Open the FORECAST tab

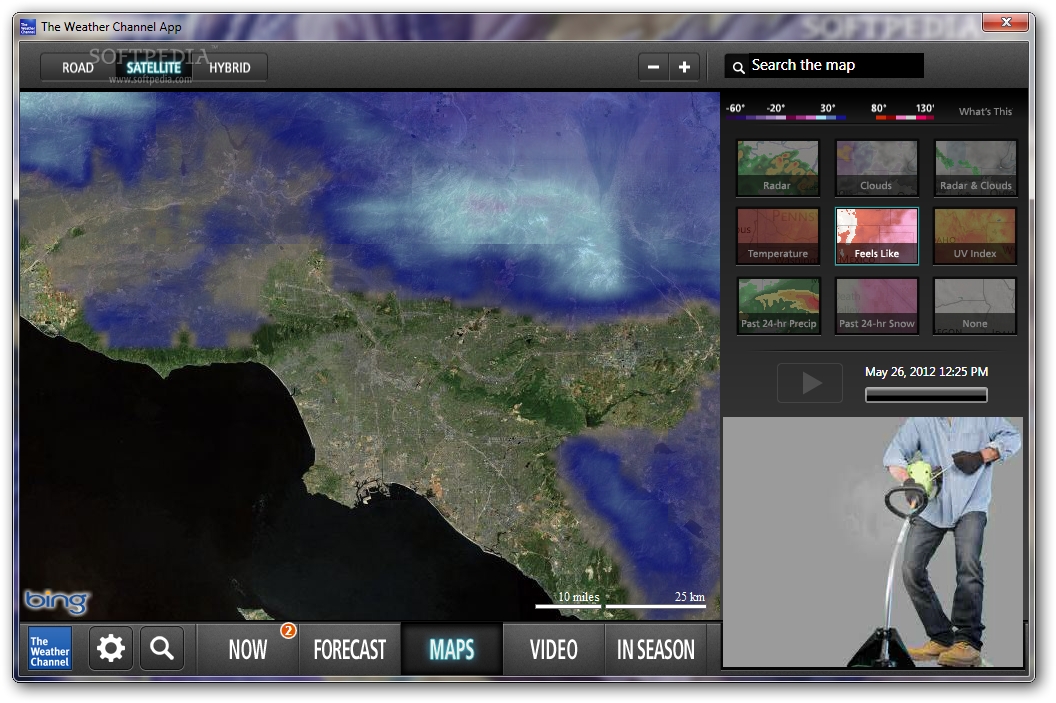[350, 649]
